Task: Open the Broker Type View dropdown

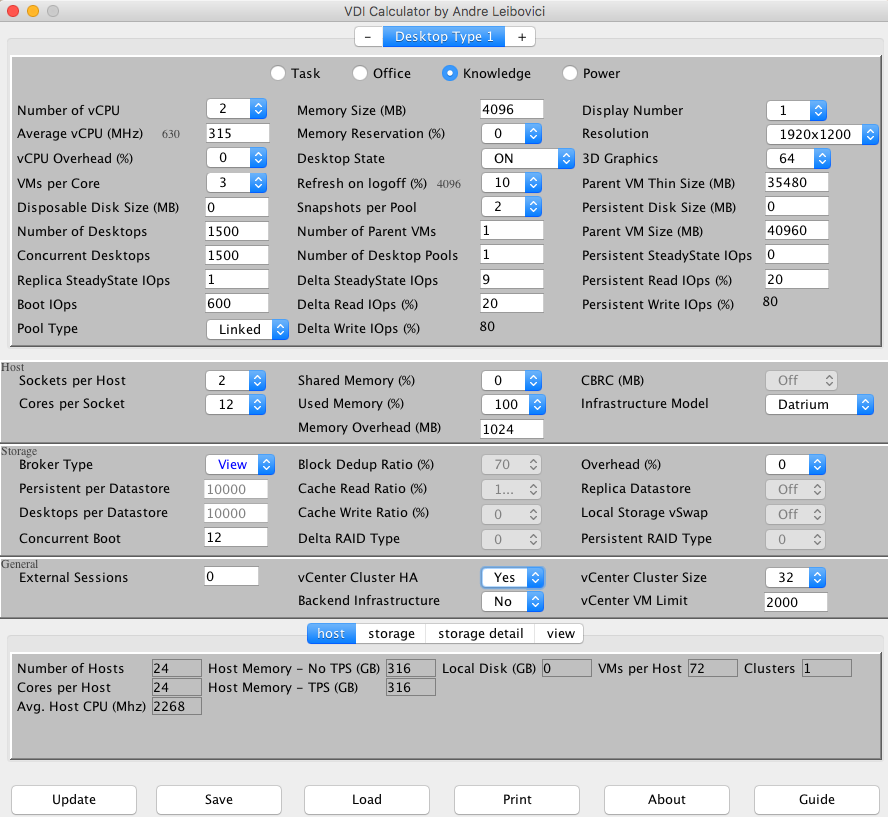Action: pyautogui.click(x=240, y=465)
